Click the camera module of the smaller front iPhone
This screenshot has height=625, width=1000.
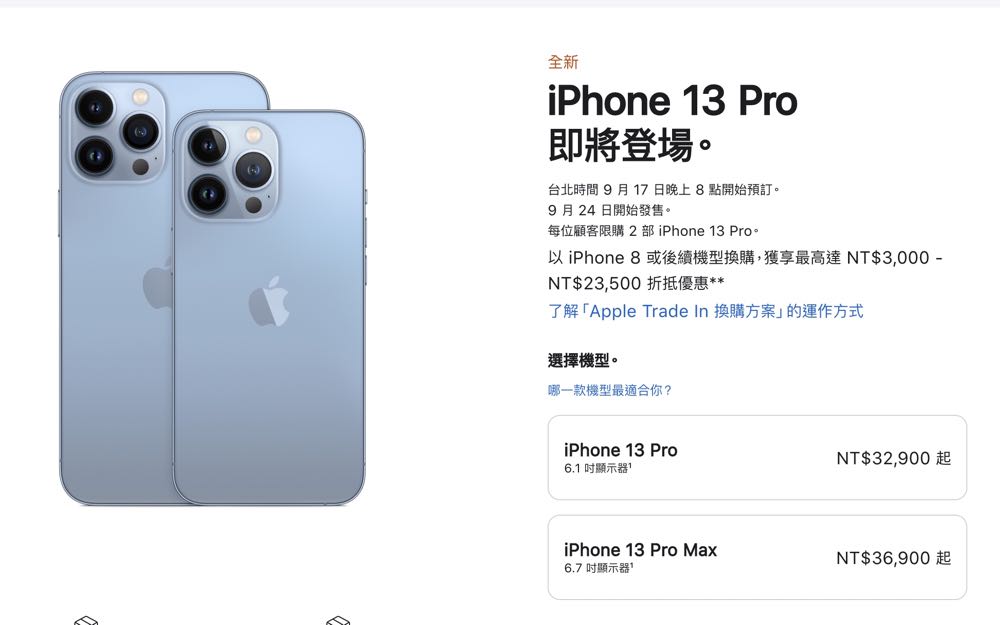point(231,171)
